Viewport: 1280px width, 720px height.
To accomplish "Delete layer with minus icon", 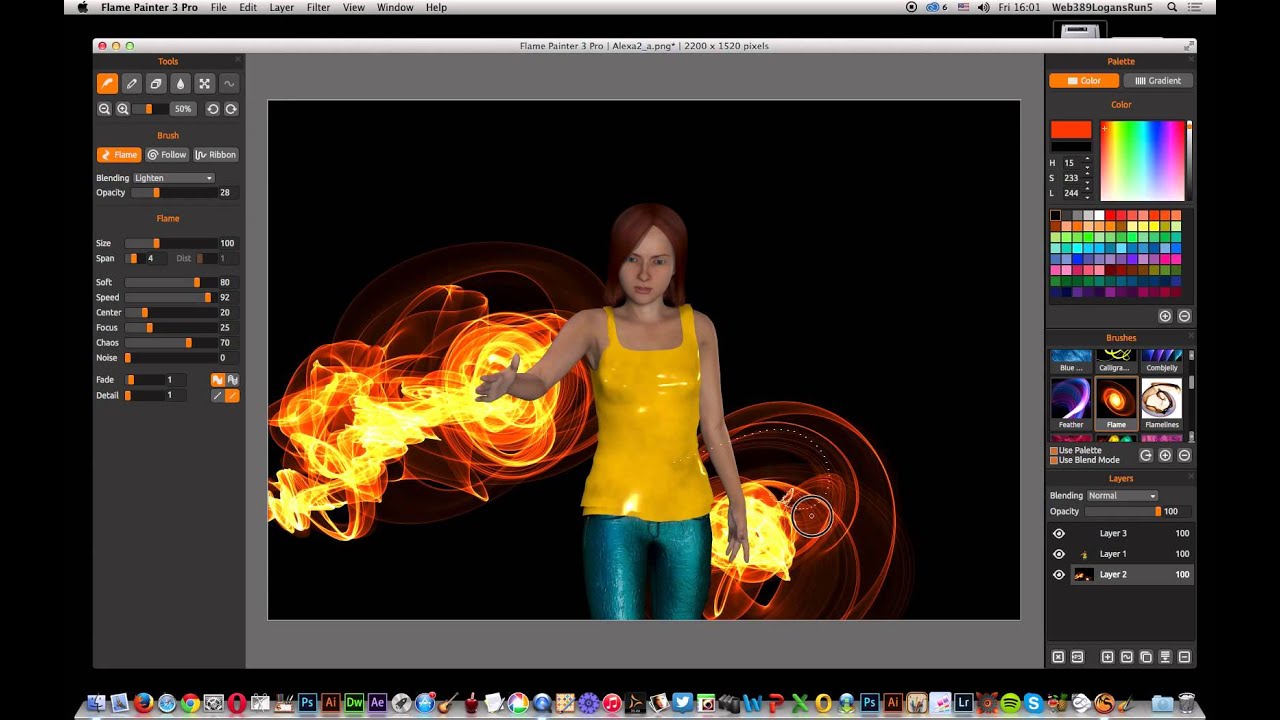I will click(1184, 657).
